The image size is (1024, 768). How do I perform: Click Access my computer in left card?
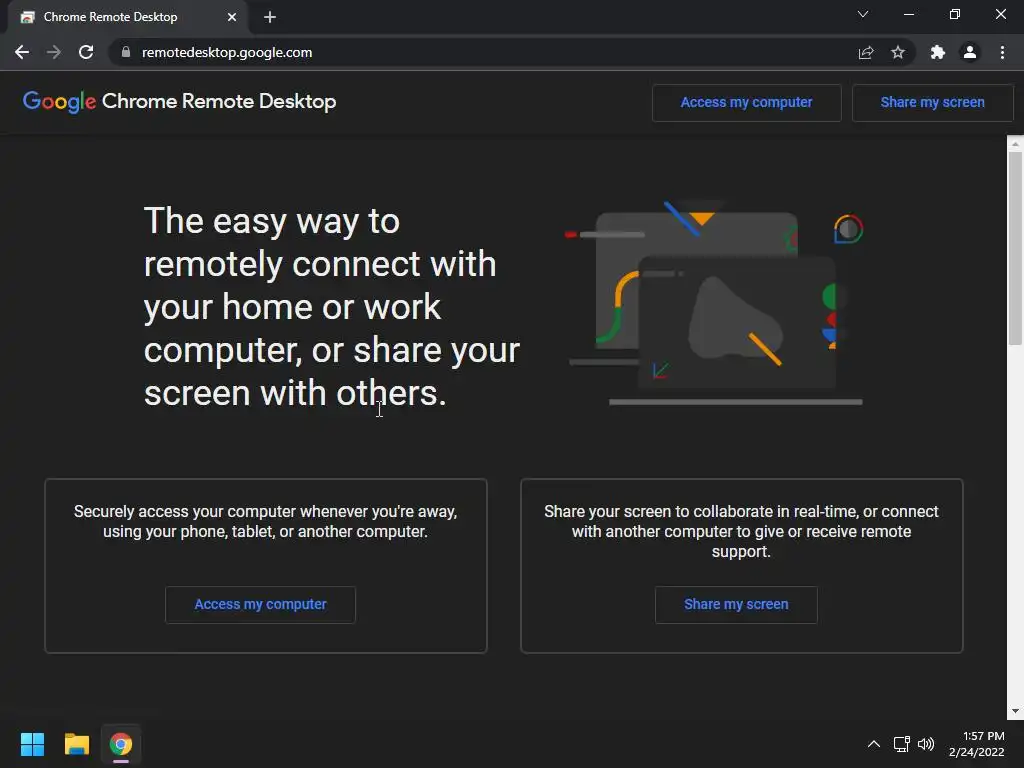click(x=260, y=605)
